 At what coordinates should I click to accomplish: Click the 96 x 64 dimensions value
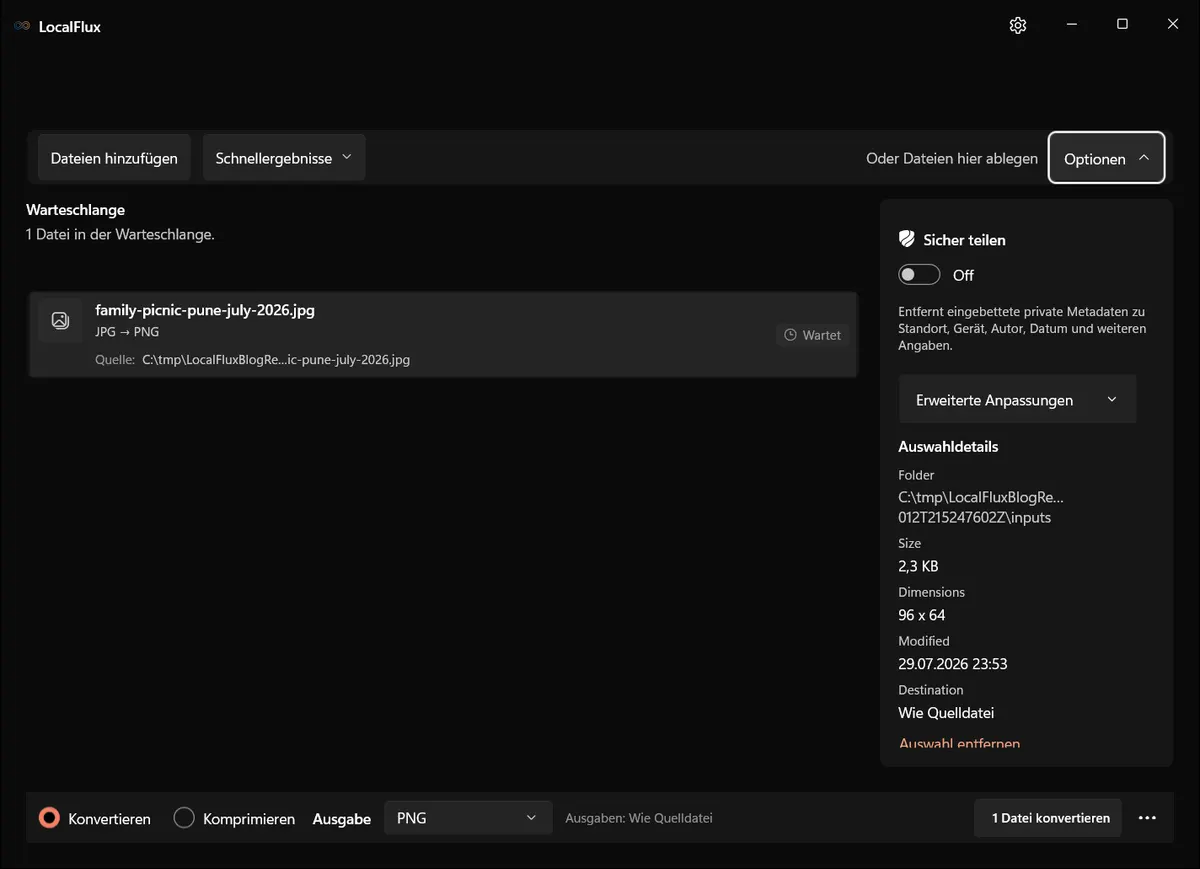click(x=921, y=615)
